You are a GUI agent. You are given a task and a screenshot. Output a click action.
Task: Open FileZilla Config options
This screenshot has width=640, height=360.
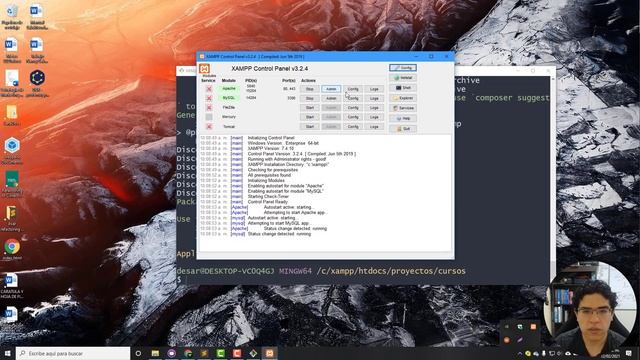353,107
